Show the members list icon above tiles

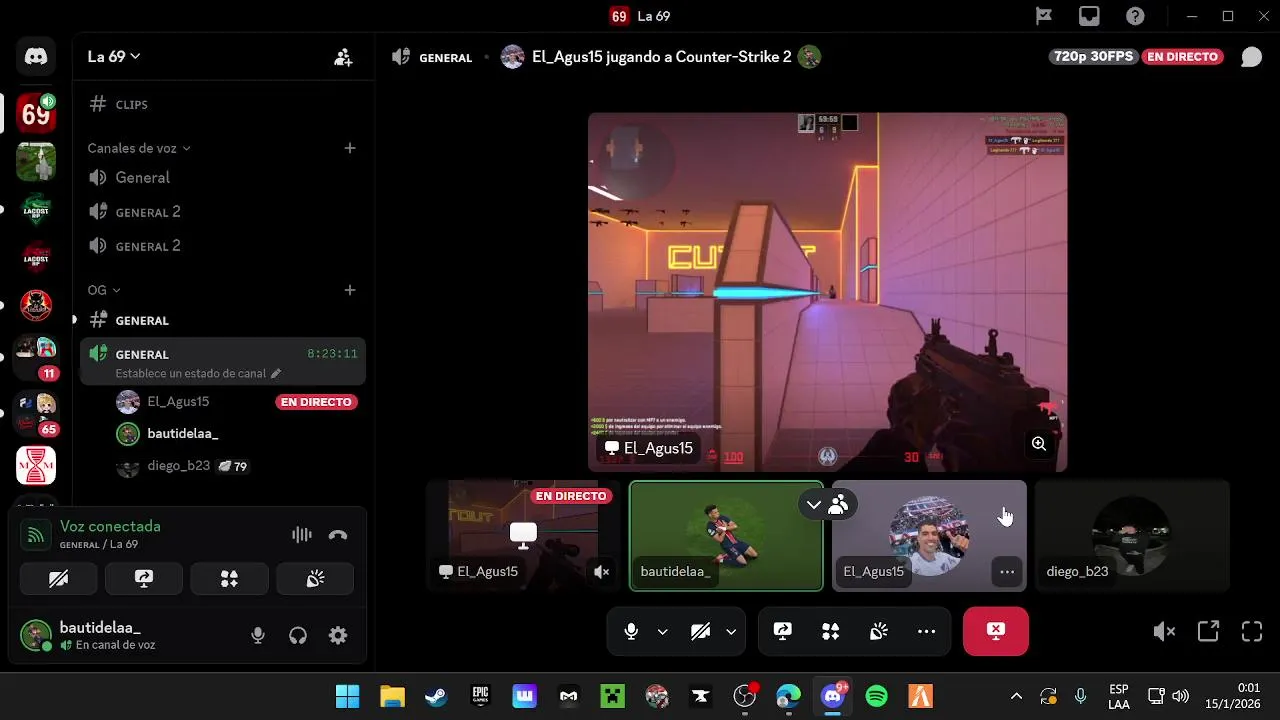tap(839, 505)
